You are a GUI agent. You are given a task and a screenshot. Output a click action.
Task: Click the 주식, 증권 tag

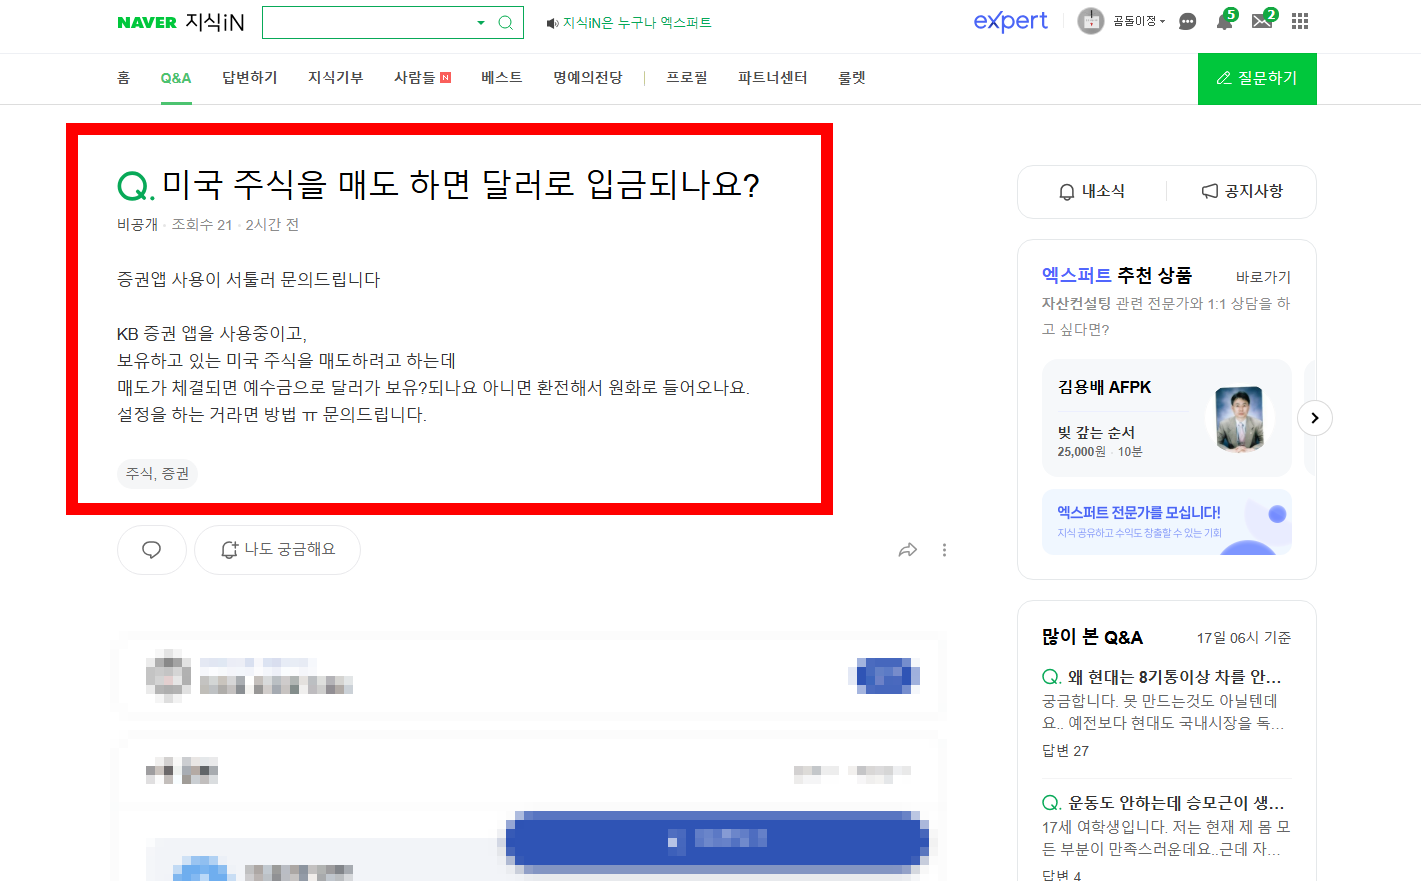point(157,473)
